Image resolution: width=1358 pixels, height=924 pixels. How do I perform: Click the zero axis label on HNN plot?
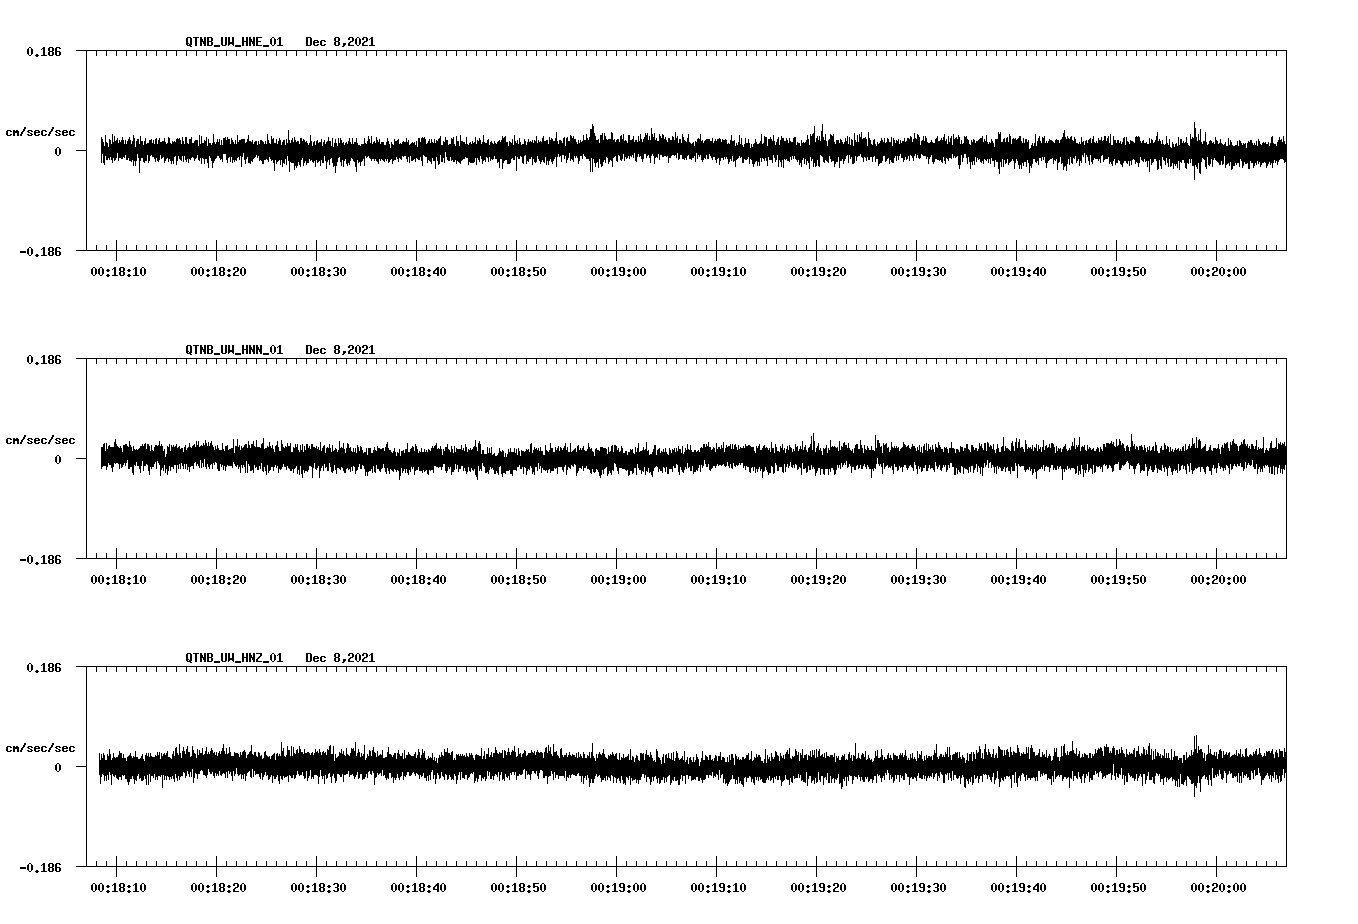coord(58,459)
